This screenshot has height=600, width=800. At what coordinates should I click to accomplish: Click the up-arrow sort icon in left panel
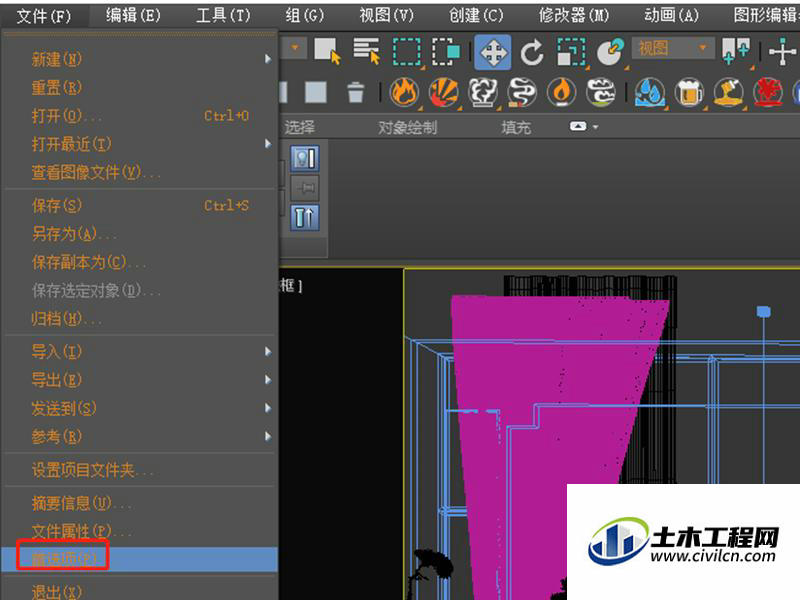pyautogui.click(x=305, y=217)
